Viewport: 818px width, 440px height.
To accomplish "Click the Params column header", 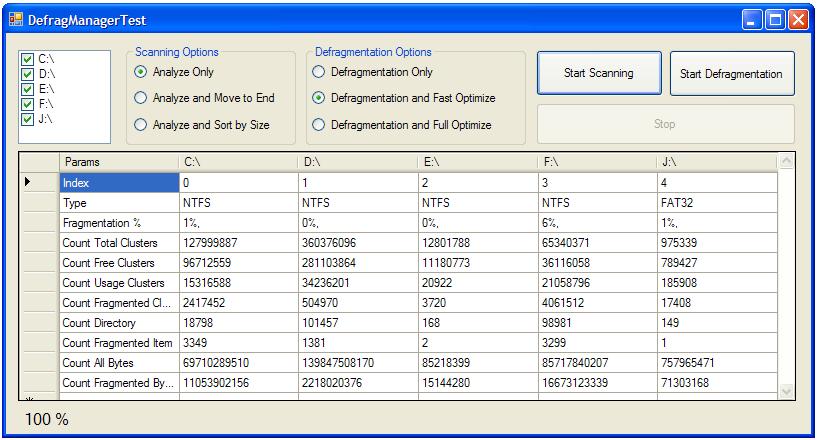I will click(x=119, y=162).
